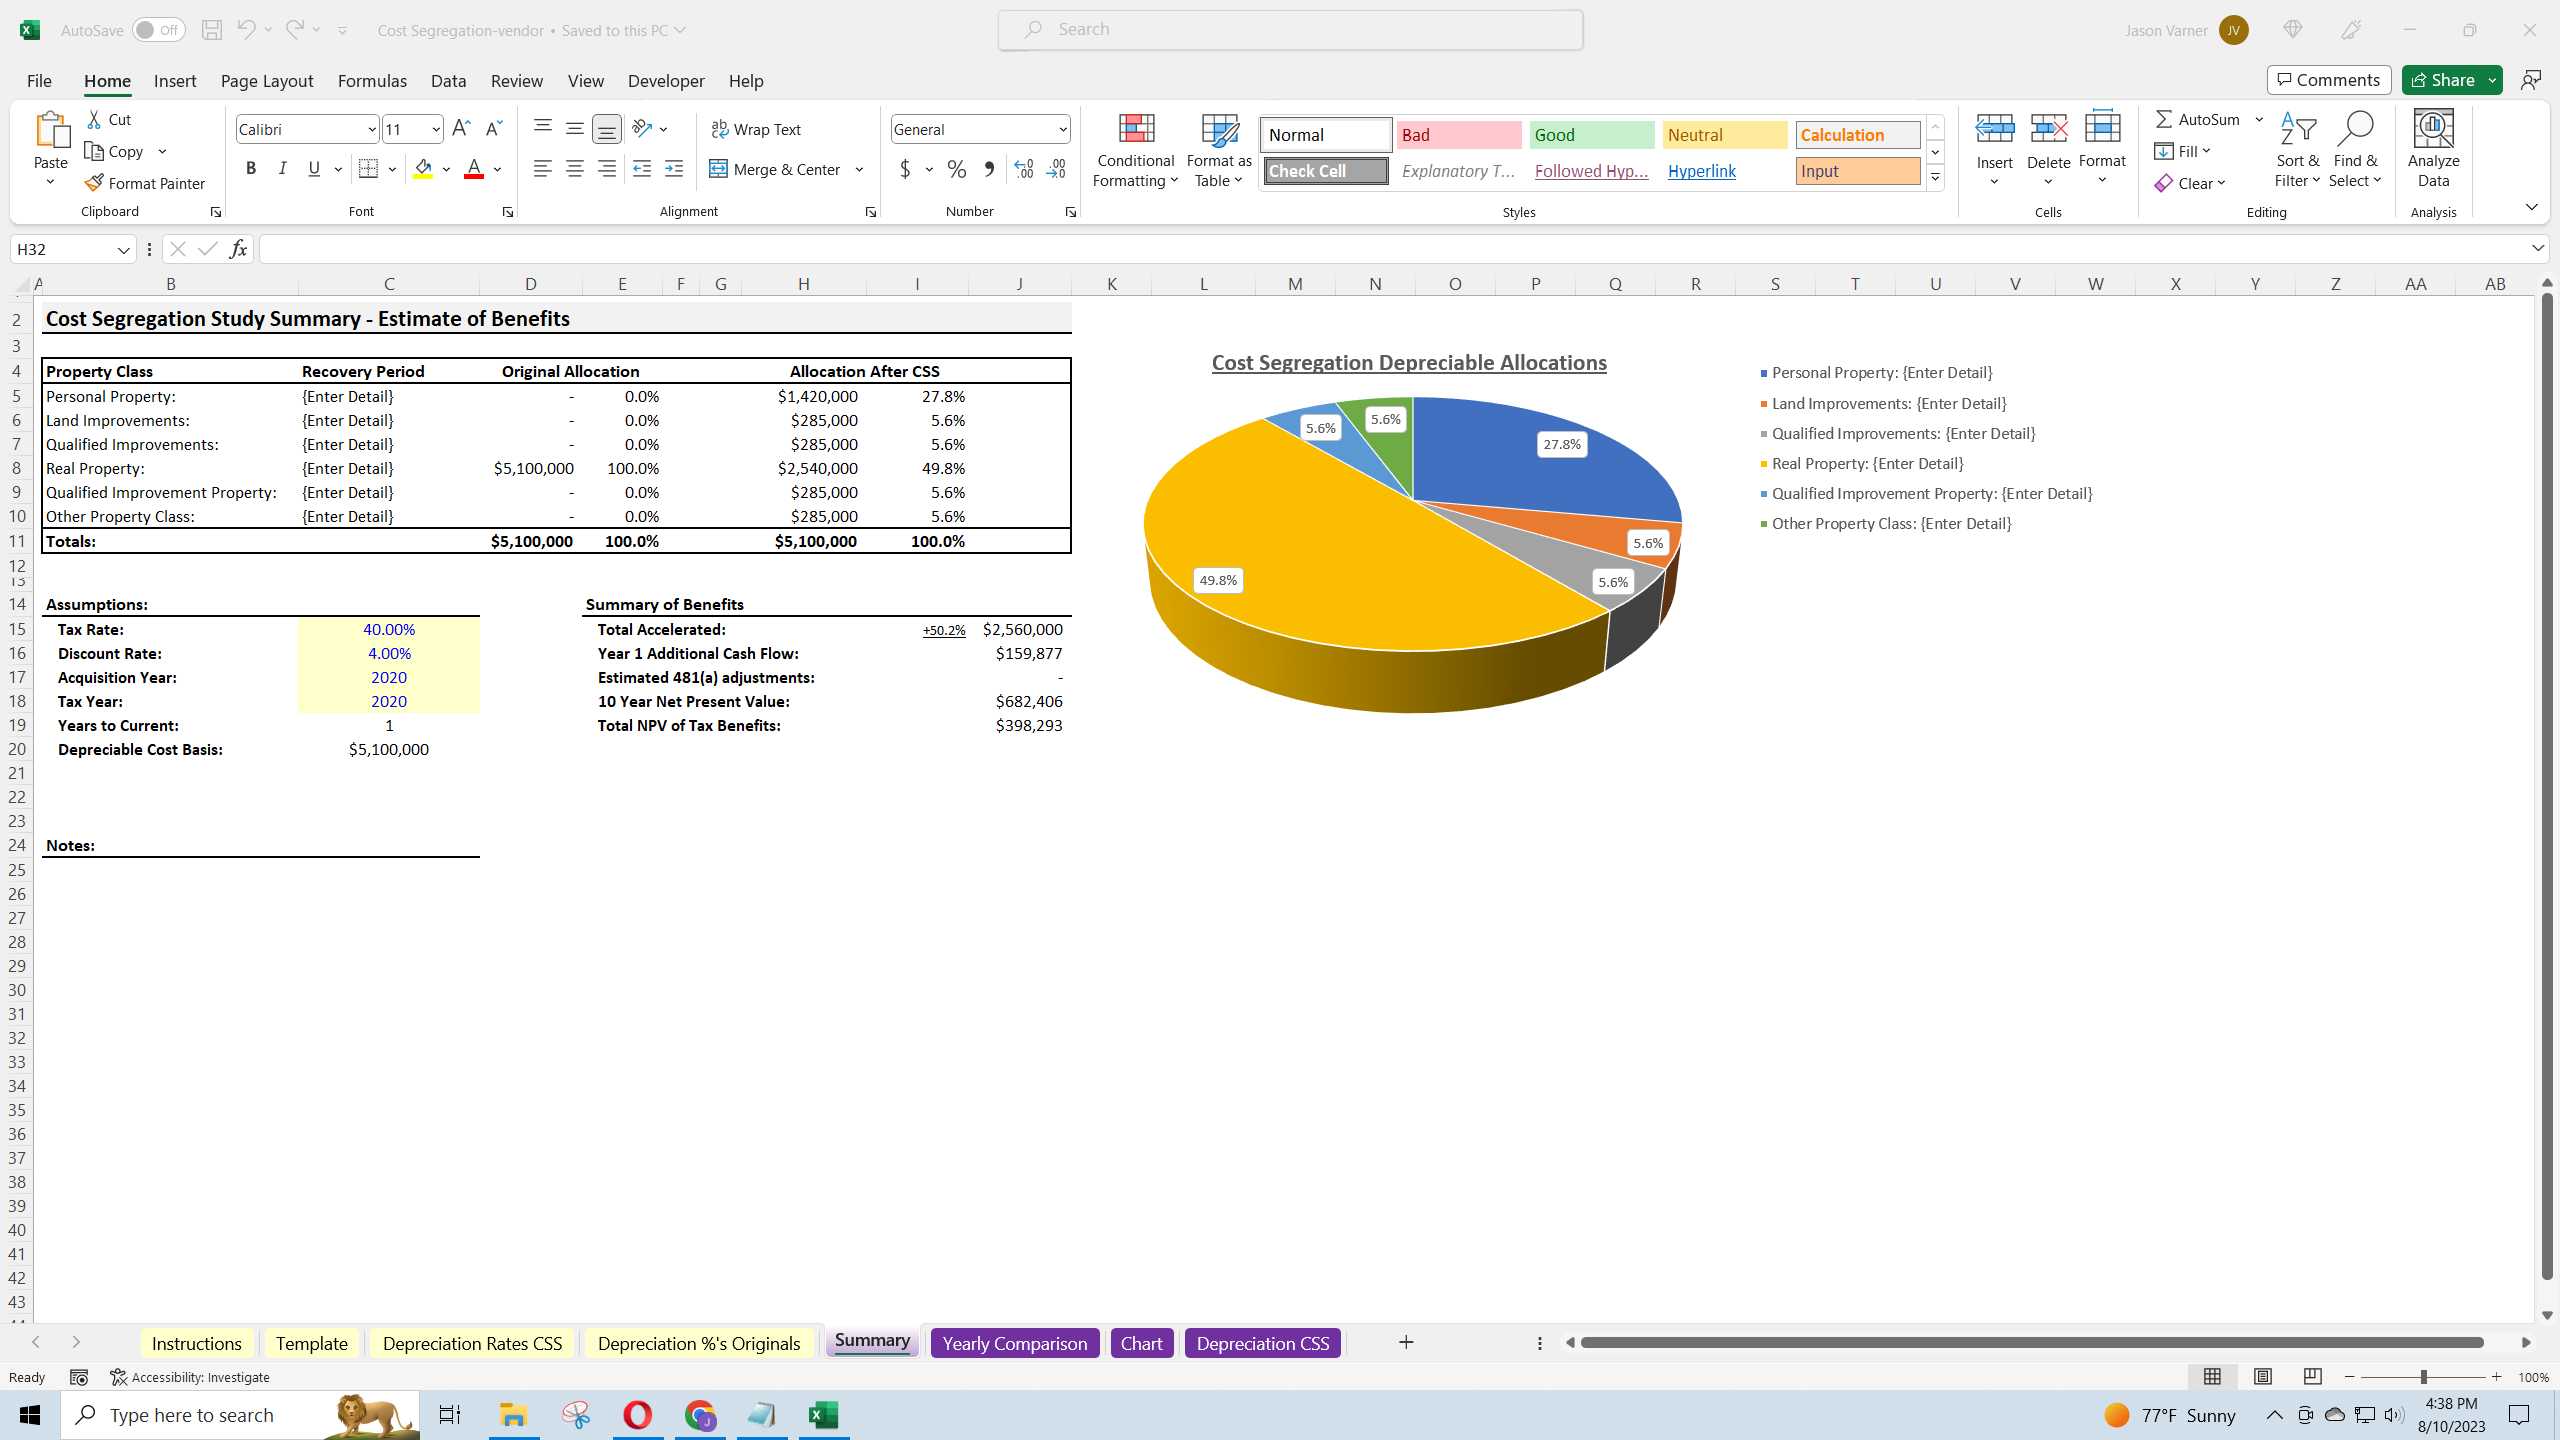
Task: Expand the AutoSum options arrow
Action: [2259, 119]
